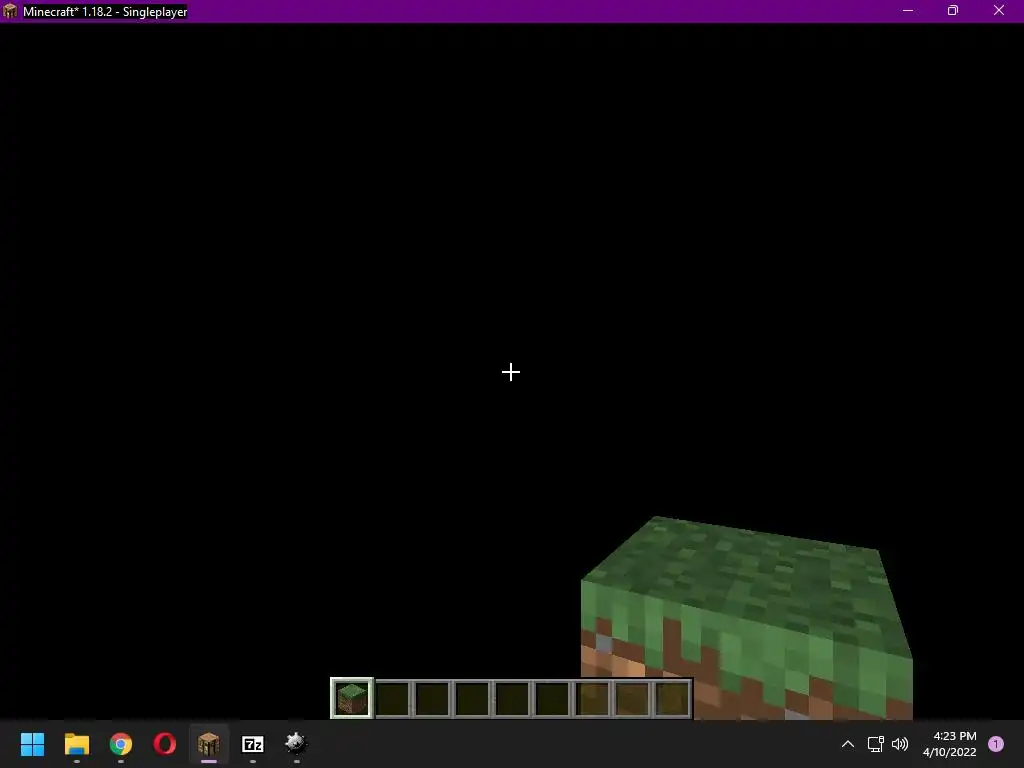Open the volume control in the tray
This screenshot has width=1024, height=768.
coord(900,744)
